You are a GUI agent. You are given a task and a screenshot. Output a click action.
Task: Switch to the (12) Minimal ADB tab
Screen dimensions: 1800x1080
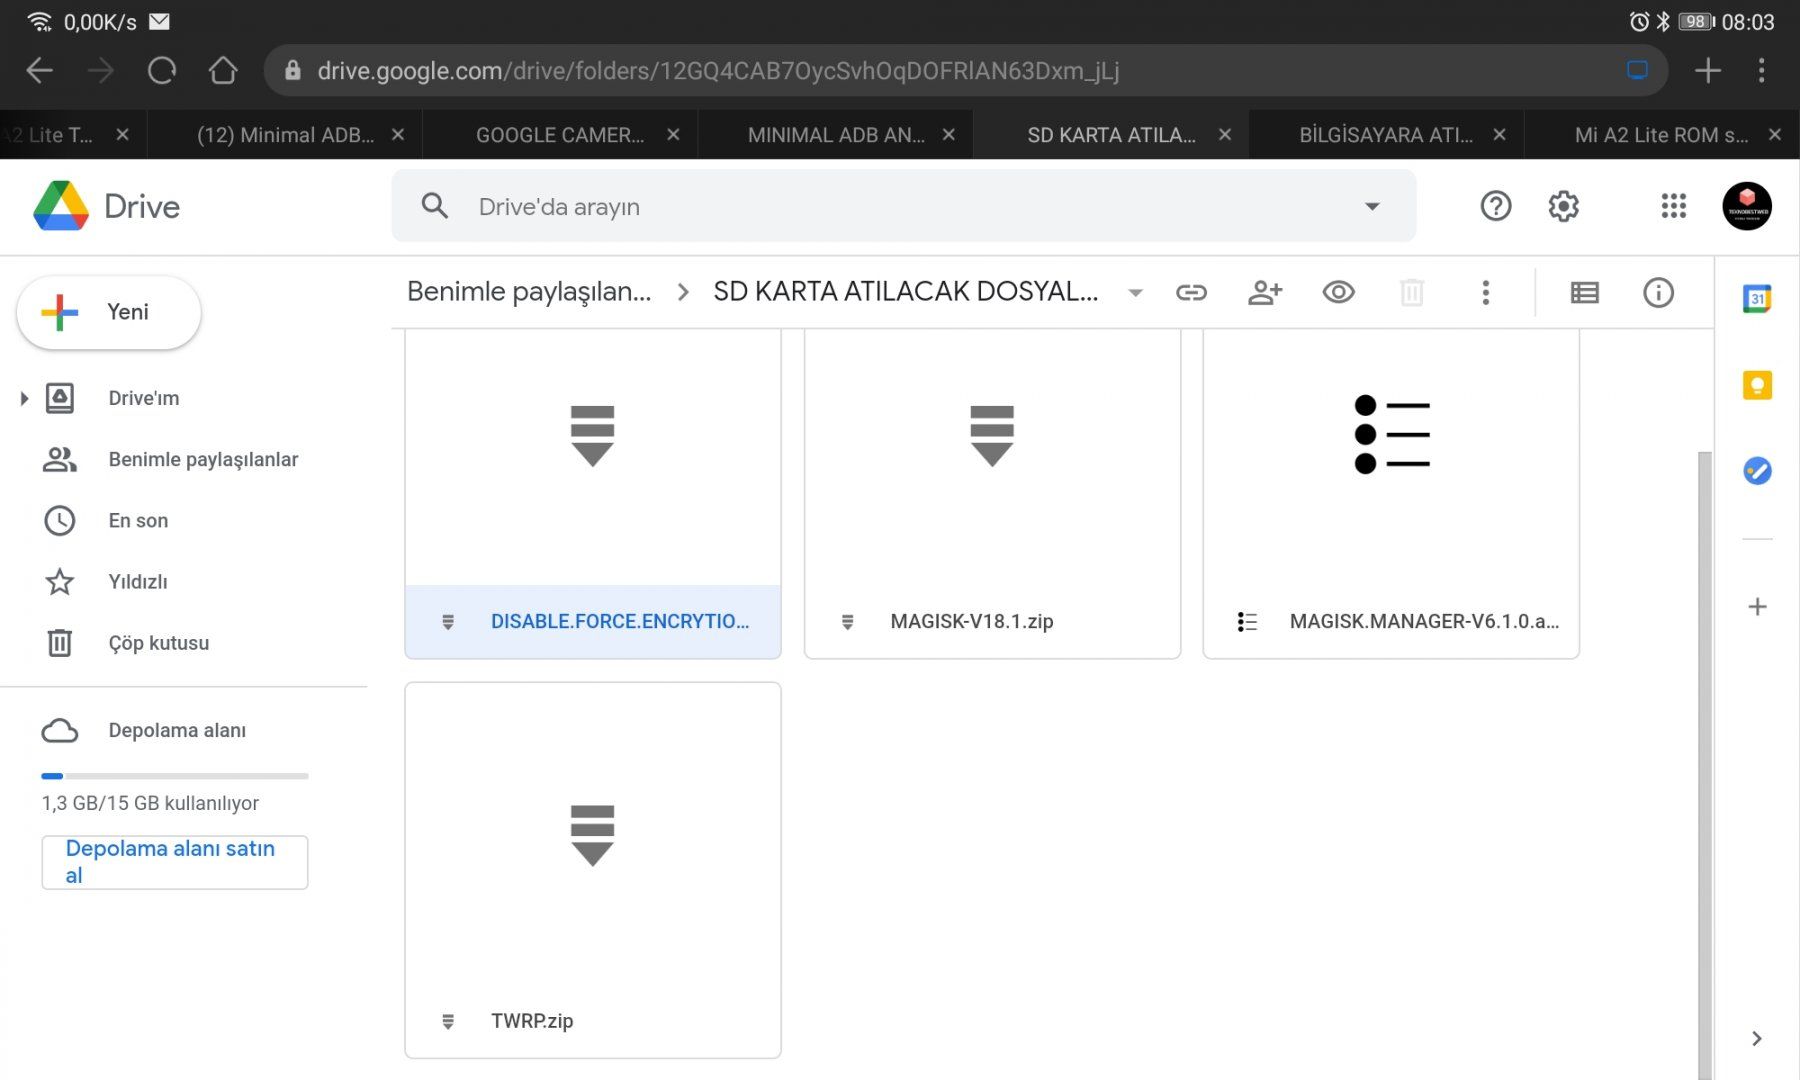pos(285,135)
